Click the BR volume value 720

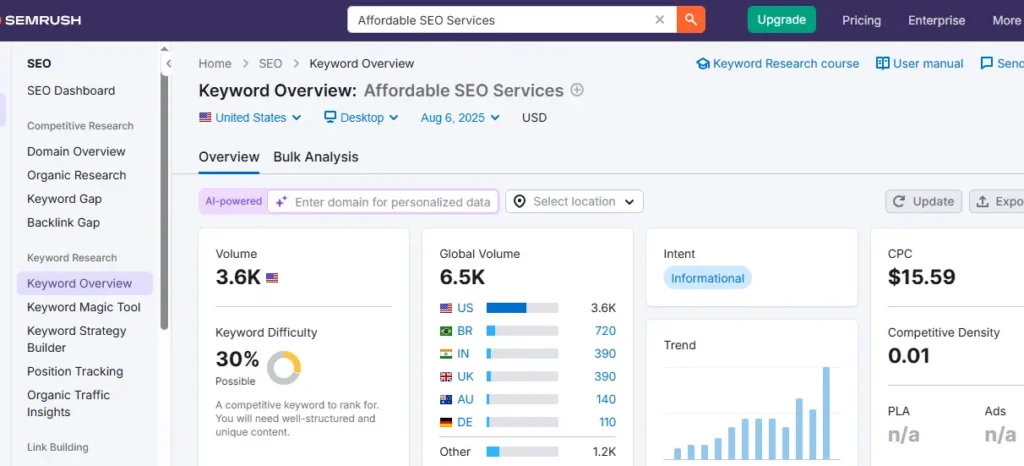(x=605, y=331)
